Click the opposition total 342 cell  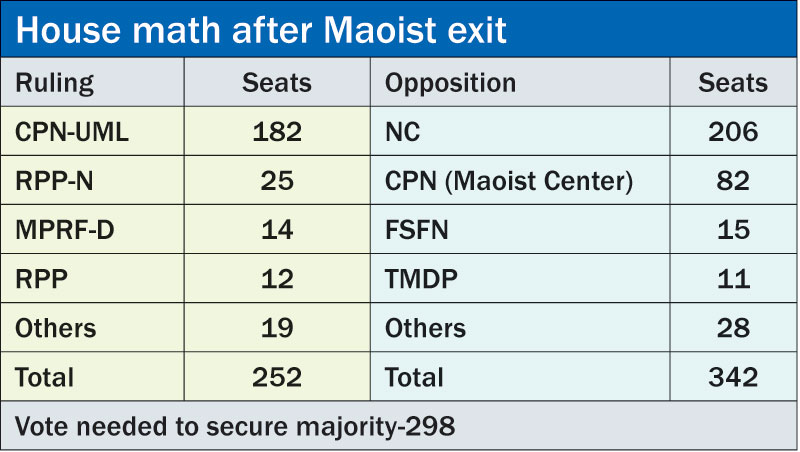[x=732, y=377]
